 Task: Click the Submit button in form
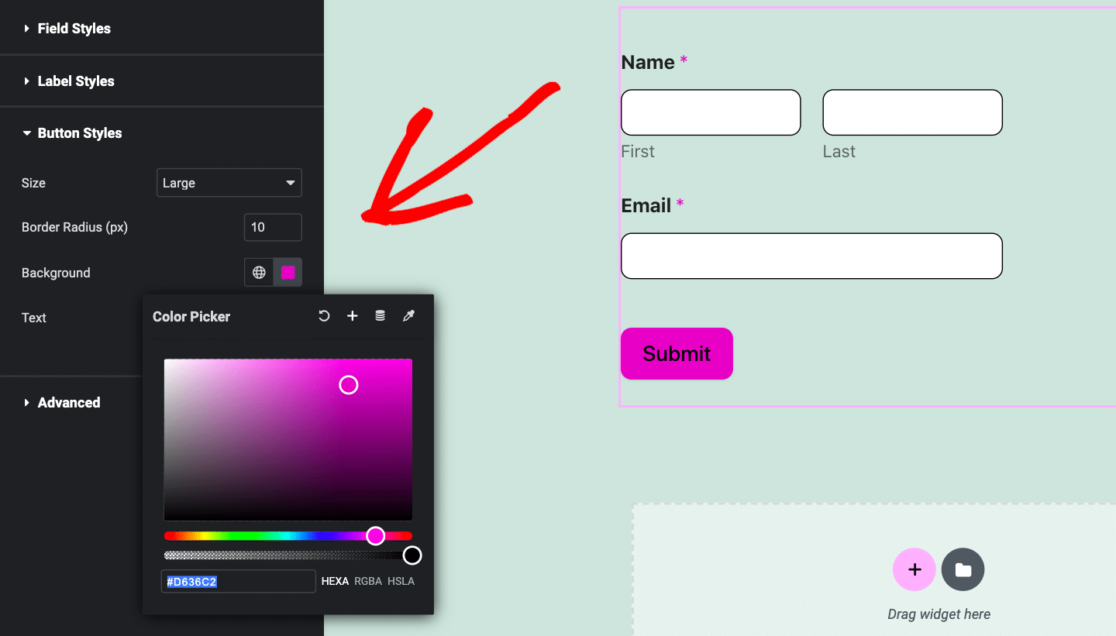pyautogui.click(x=677, y=354)
